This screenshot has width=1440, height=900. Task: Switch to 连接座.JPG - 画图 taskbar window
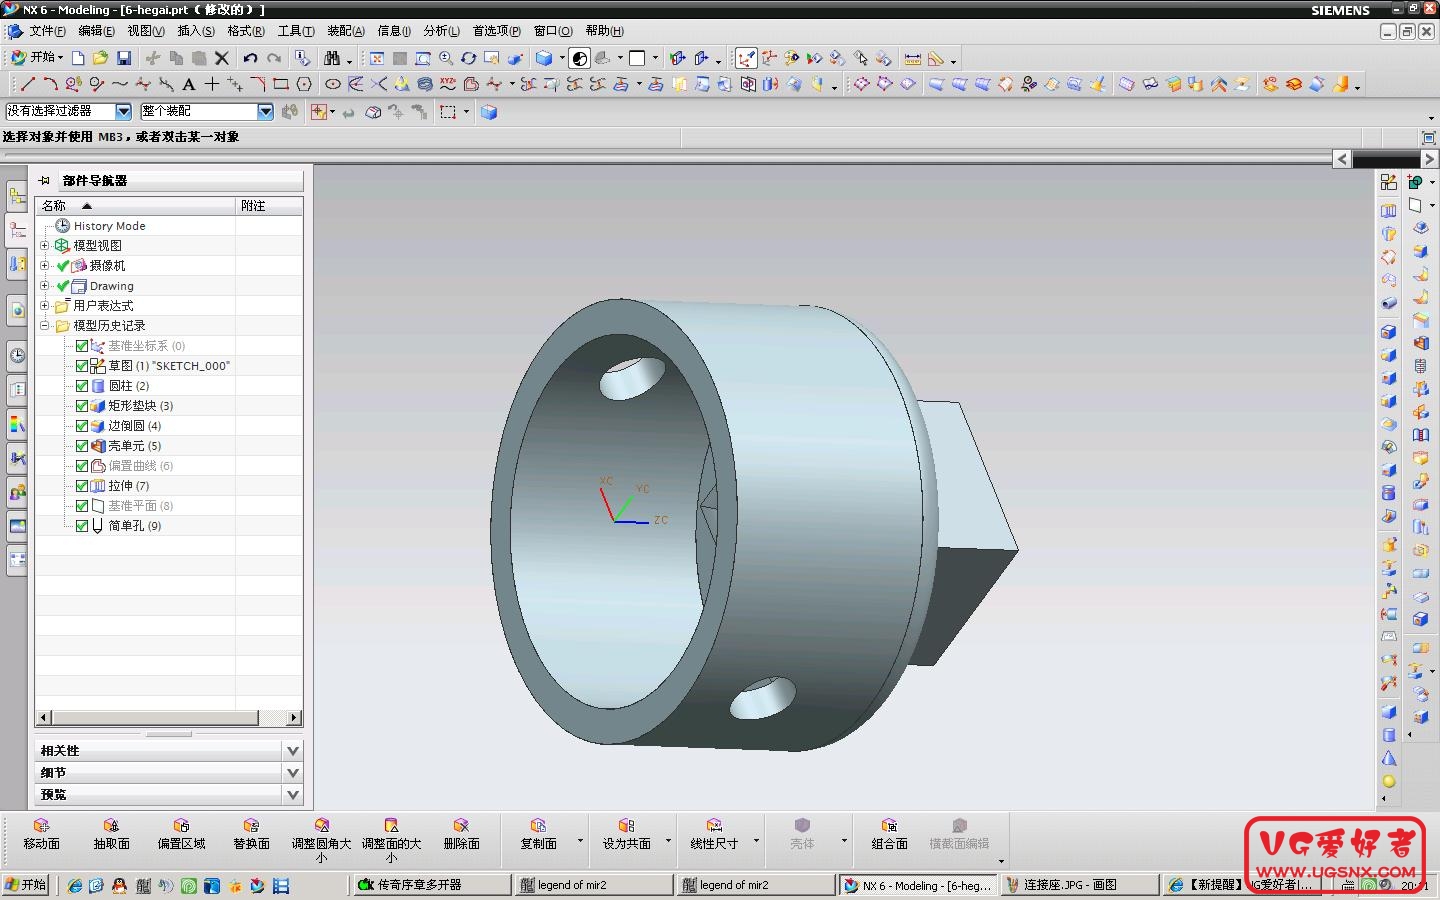click(x=1078, y=885)
